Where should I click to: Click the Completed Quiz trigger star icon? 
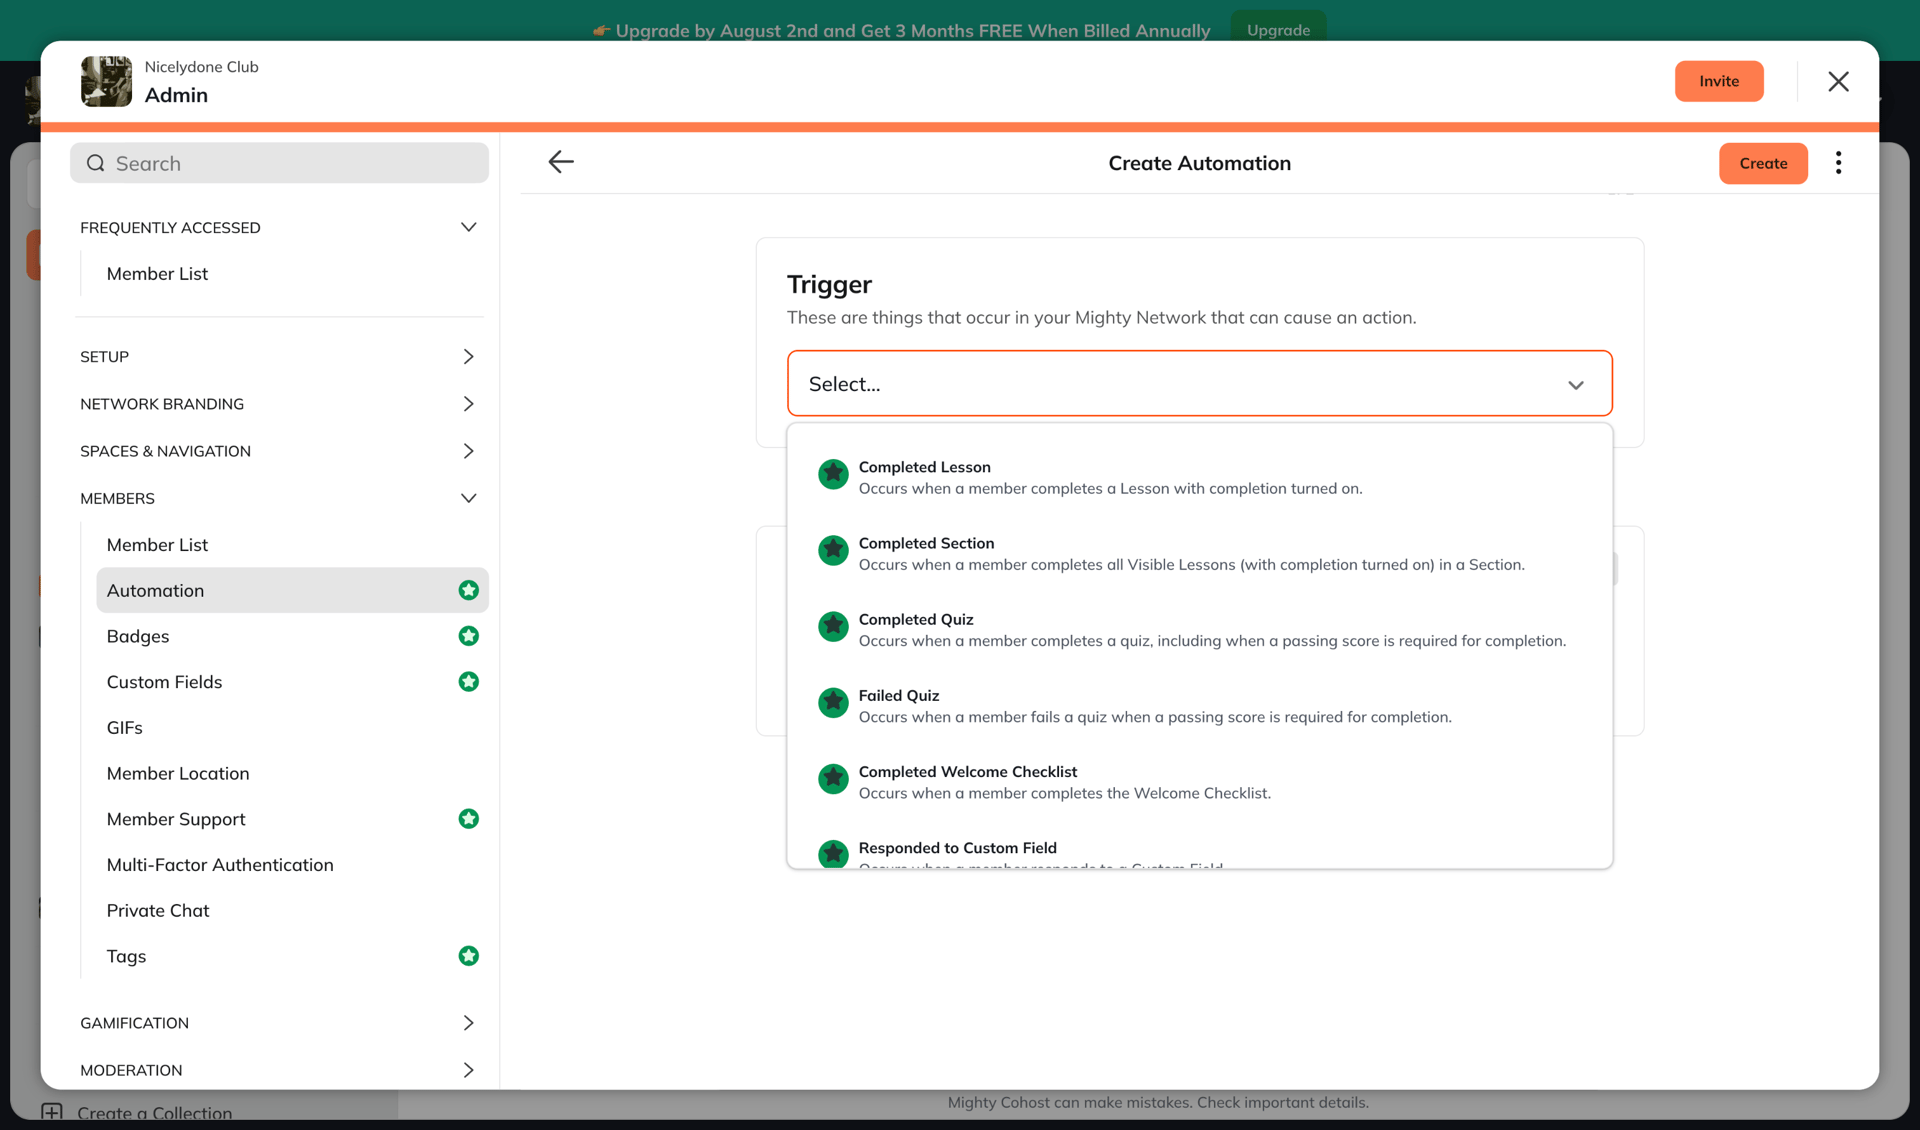pyautogui.click(x=833, y=627)
